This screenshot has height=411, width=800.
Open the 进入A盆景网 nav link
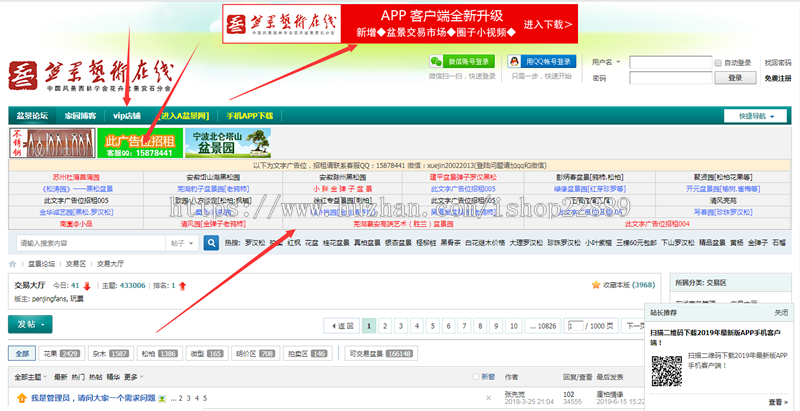click(x=184, y=116)
